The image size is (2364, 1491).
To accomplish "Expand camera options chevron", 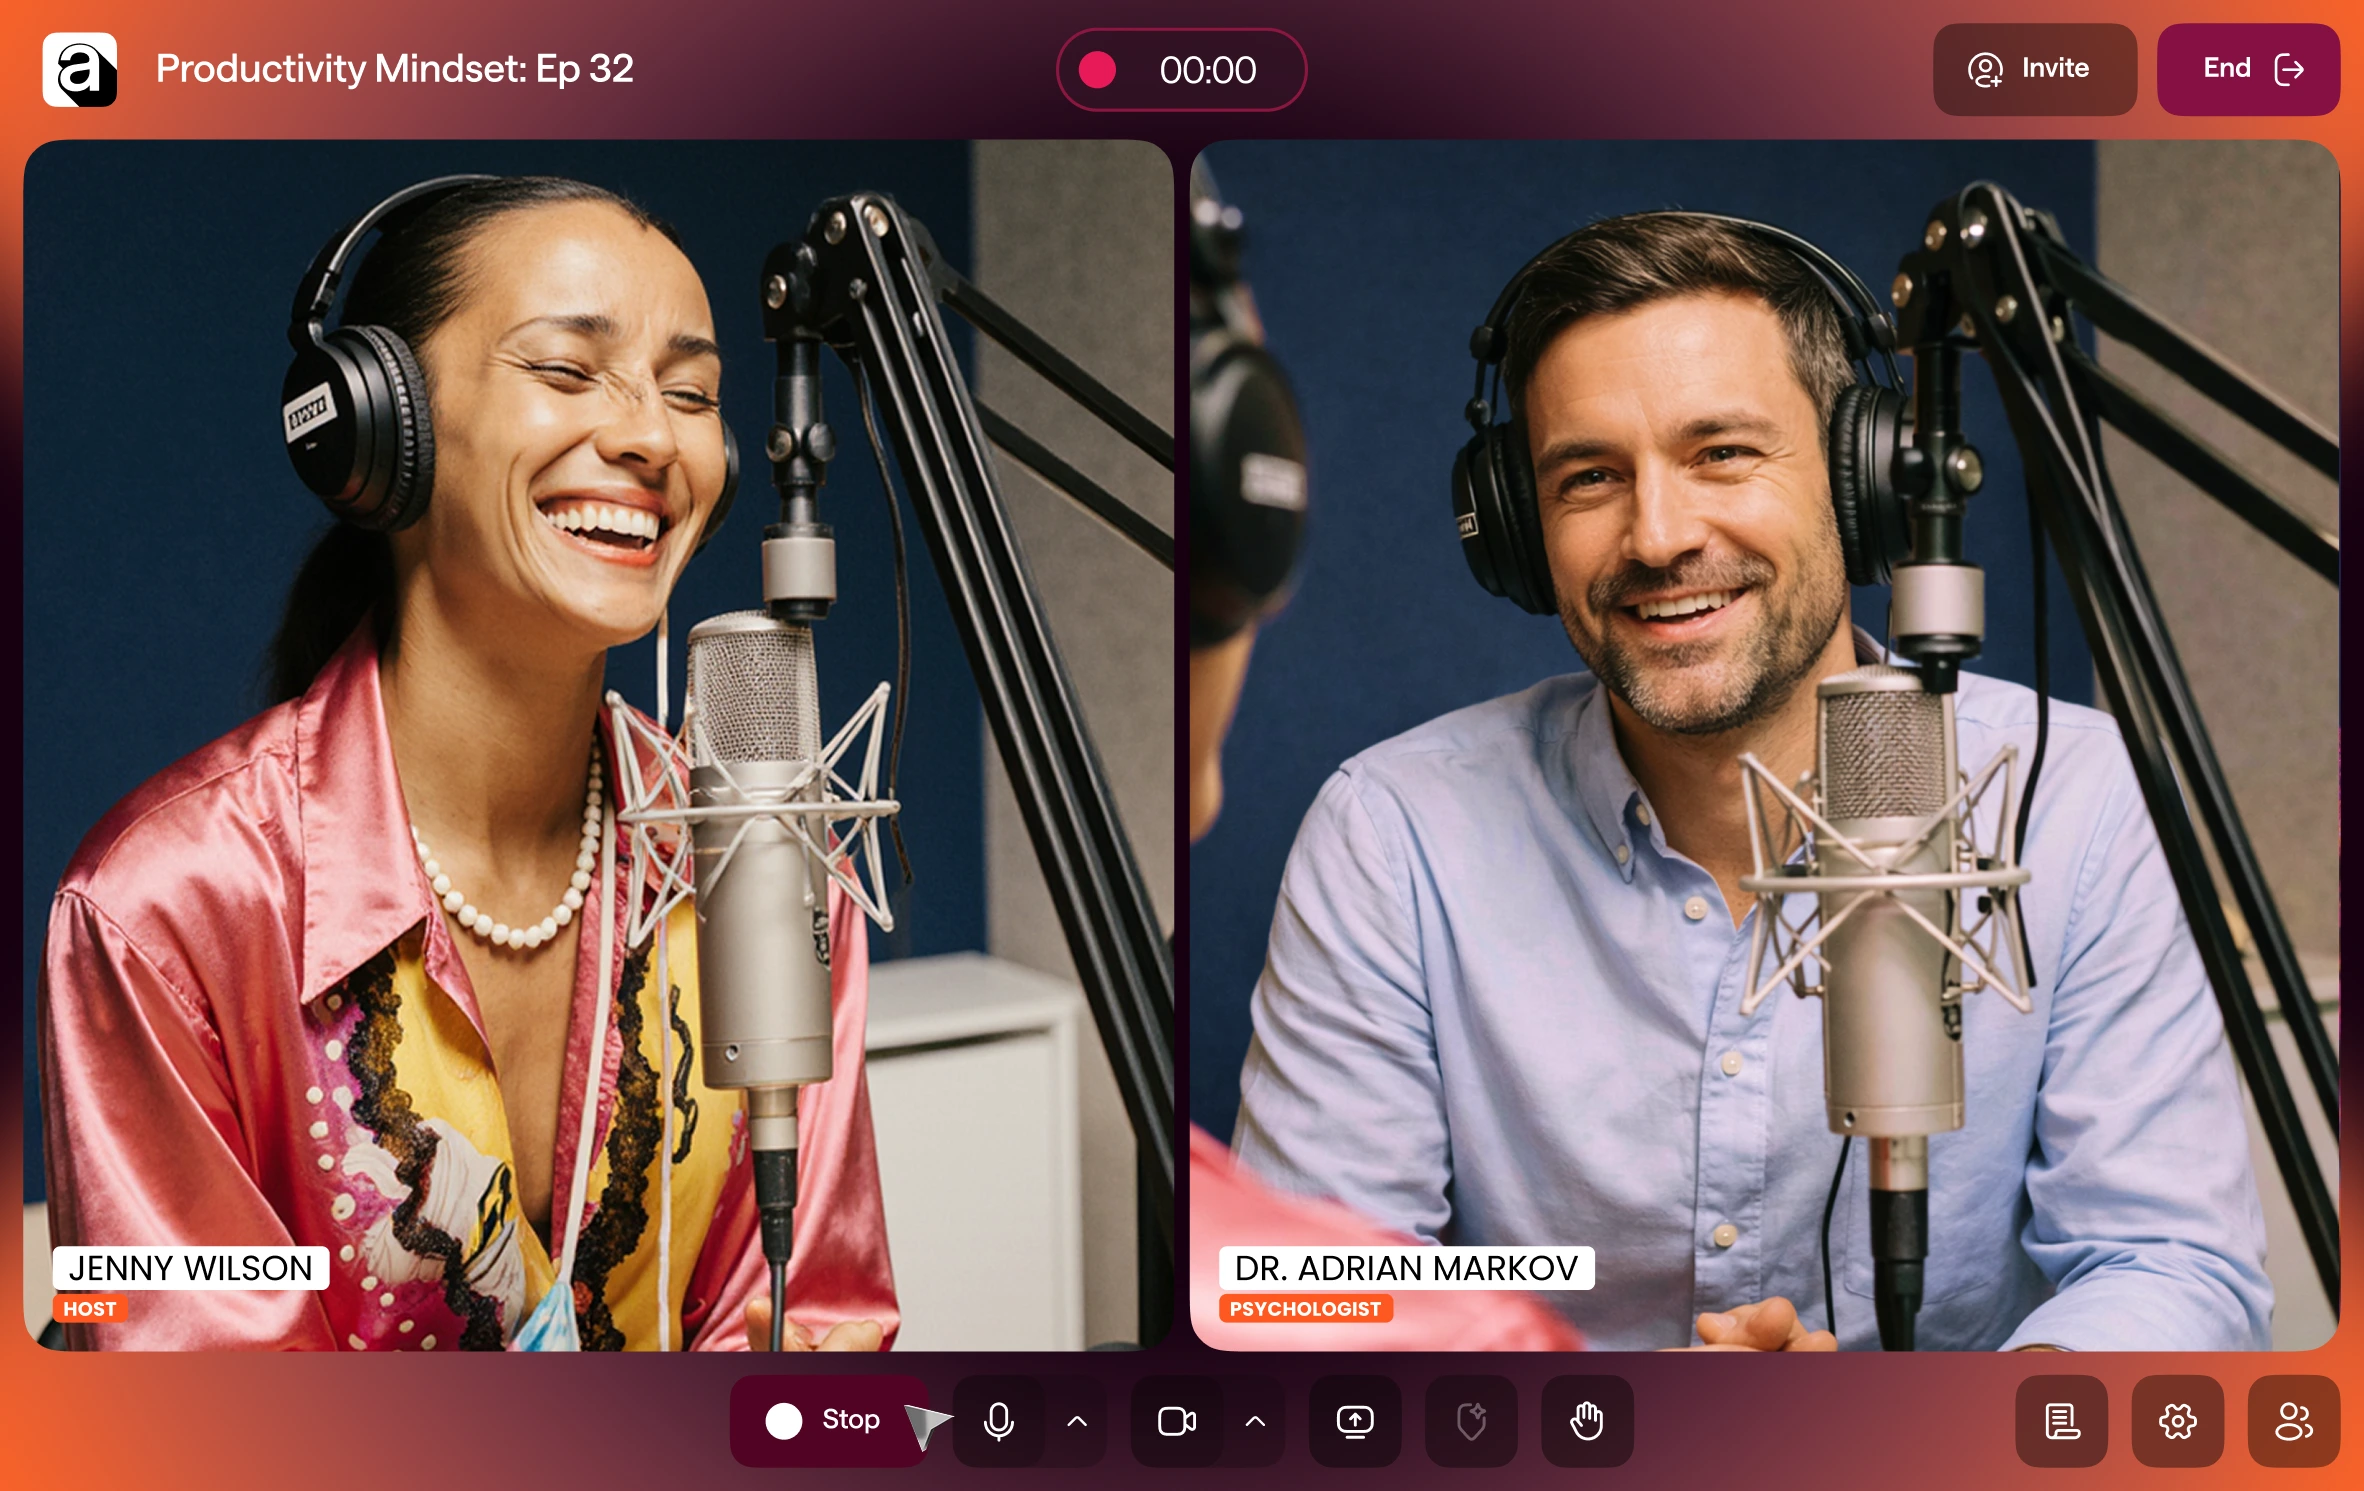I will click(x=1255, y=1420).
